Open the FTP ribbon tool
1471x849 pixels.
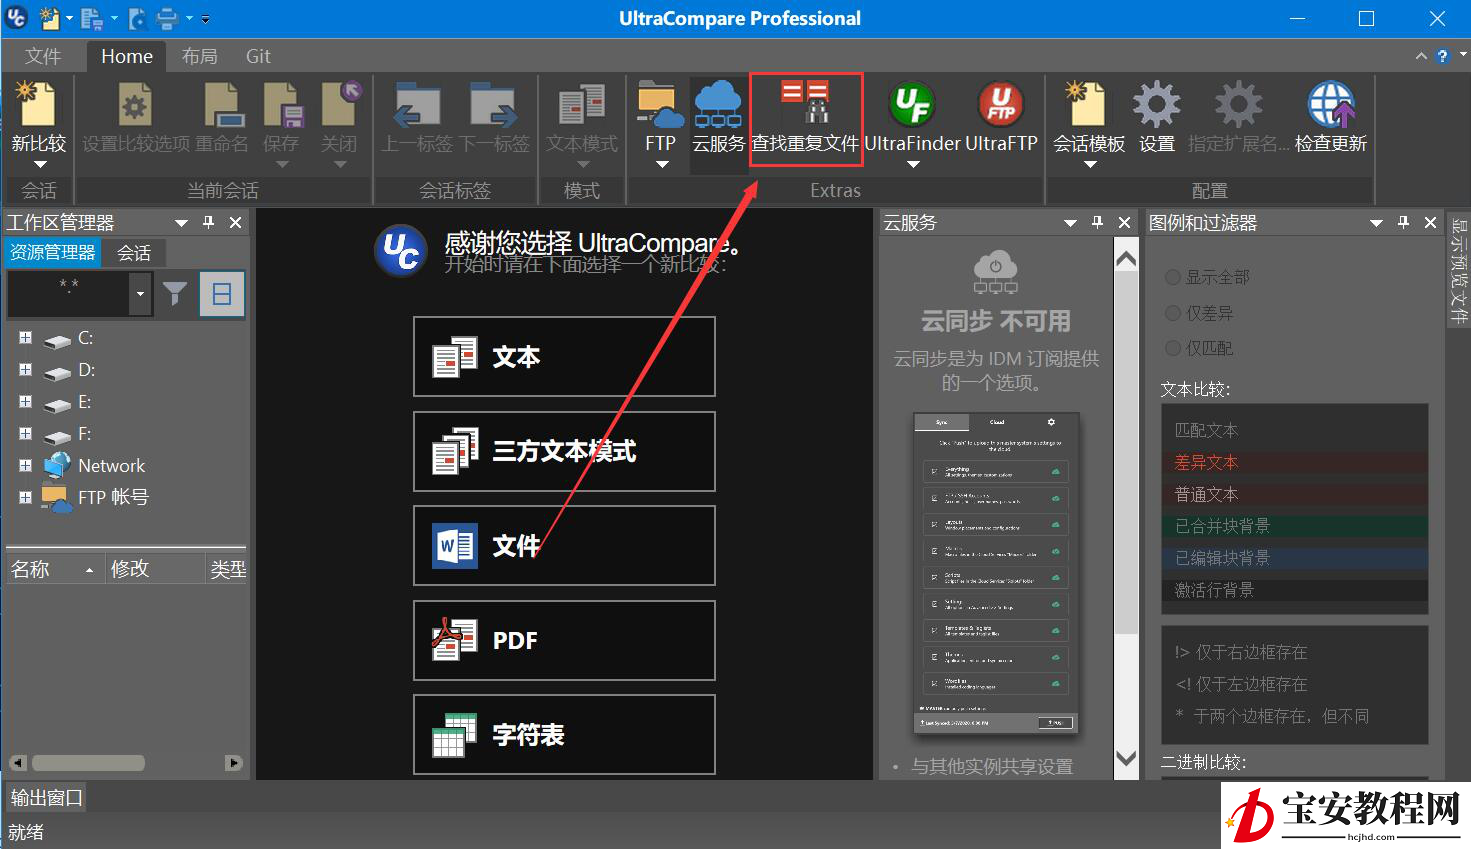click(x=660, y=117)
